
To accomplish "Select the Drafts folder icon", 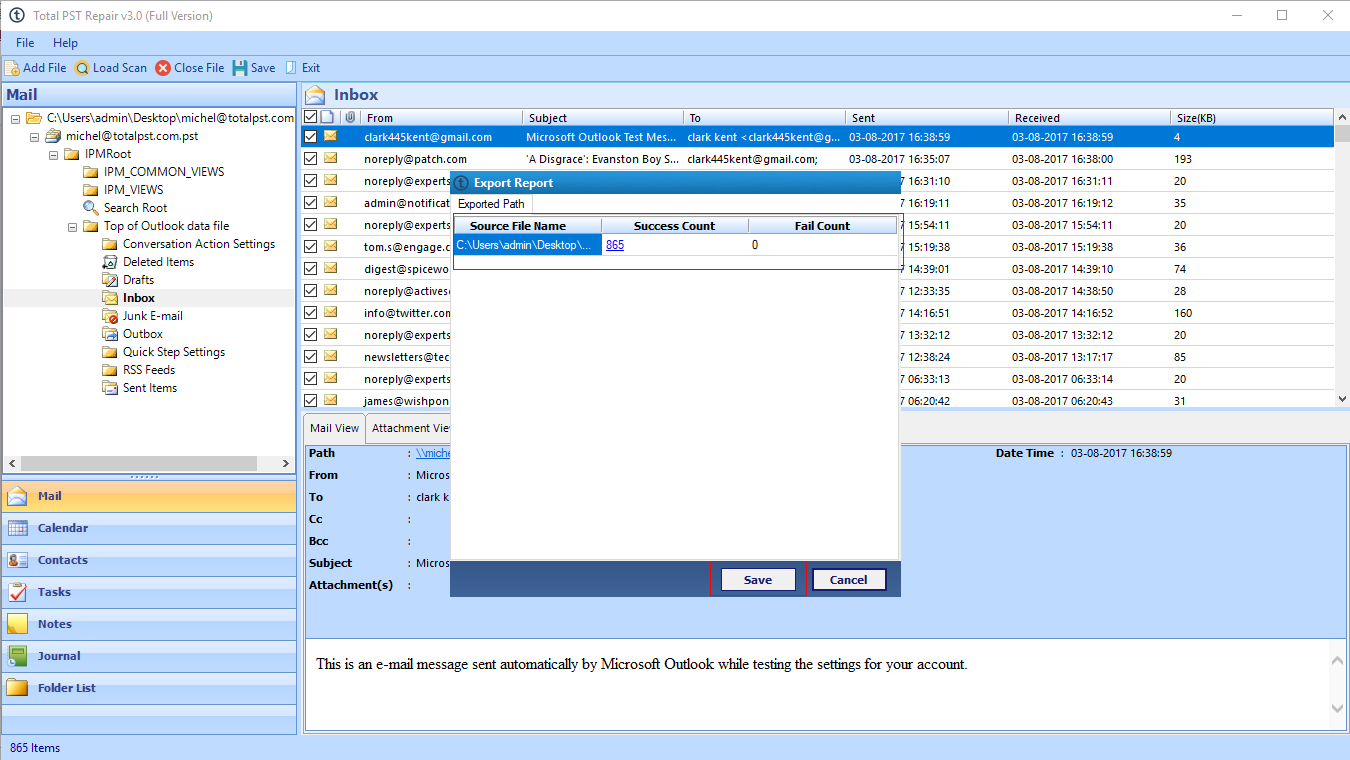I will [x=110, y=280].
